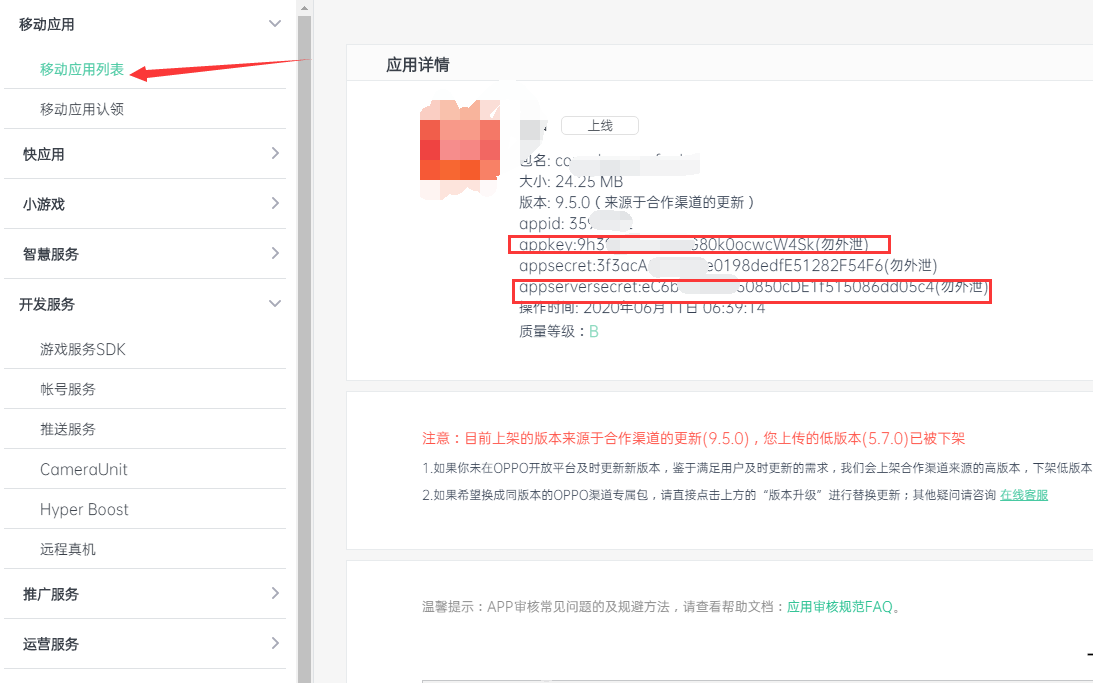Click the 大小: 24.25 MB text
This screenshot has height=683, width=1093.
571,182
